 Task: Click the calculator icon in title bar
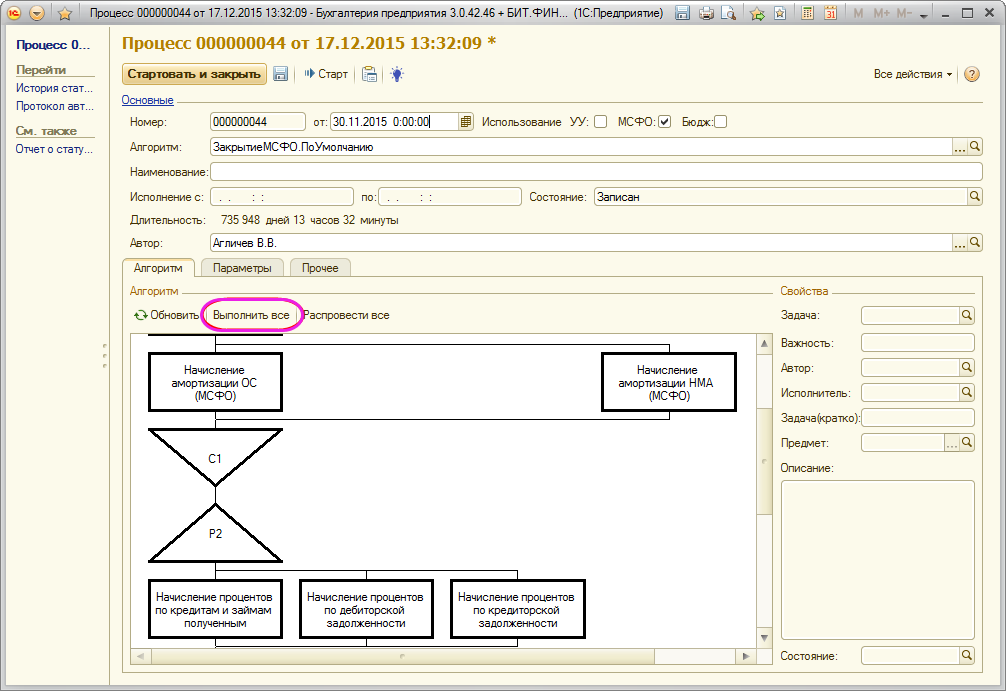(809, 14)
